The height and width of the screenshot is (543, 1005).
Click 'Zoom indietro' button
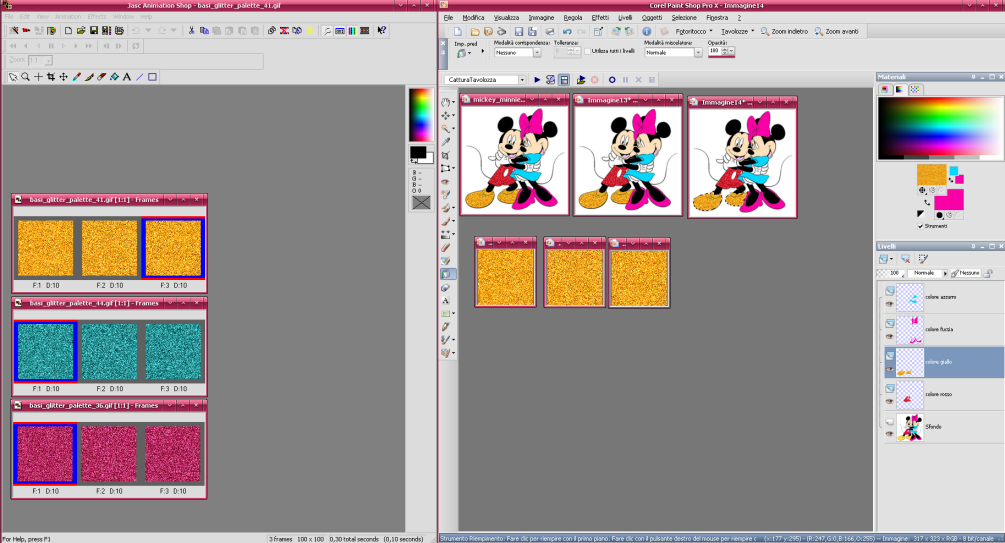[x=784, y=31]
